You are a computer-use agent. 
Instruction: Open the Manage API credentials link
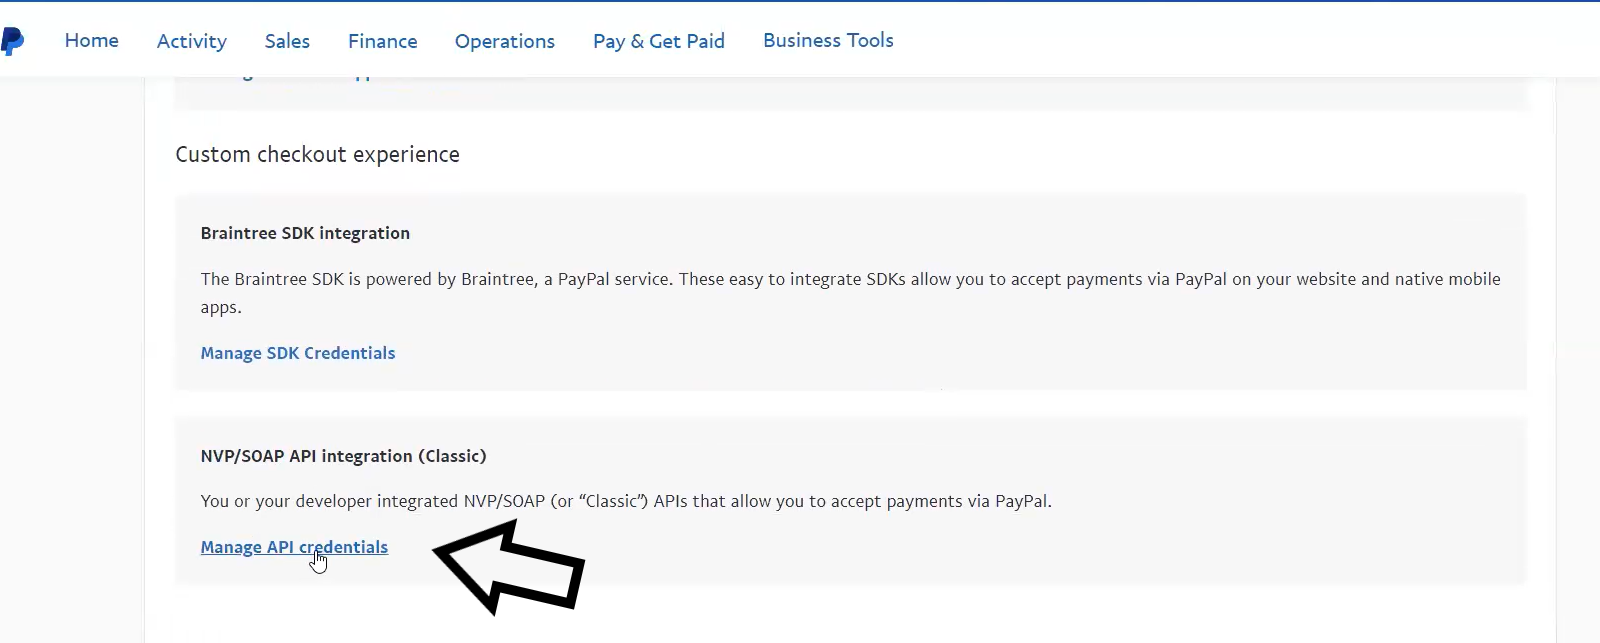point(294,547)
